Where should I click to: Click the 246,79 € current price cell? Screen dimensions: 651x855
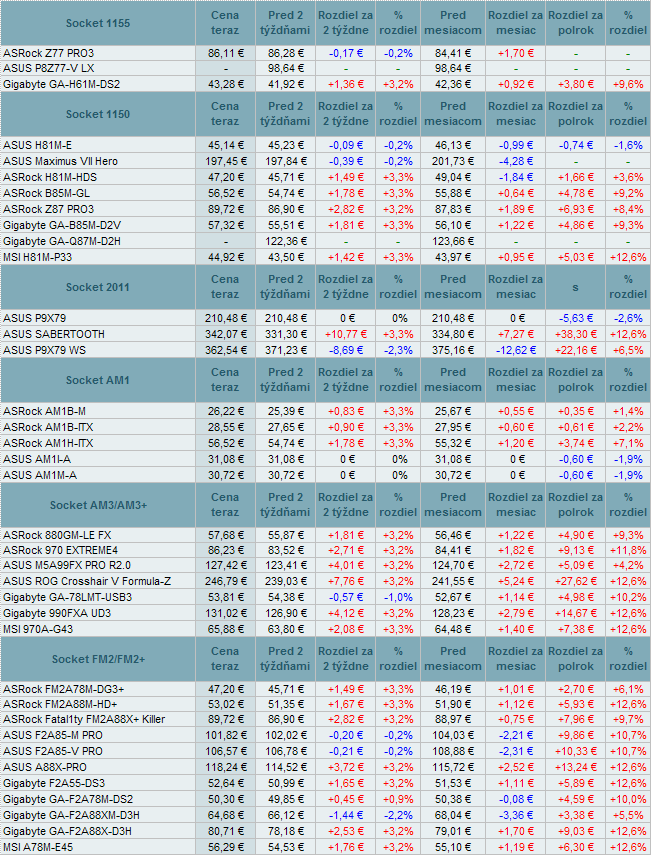click(x=225, y=581)
